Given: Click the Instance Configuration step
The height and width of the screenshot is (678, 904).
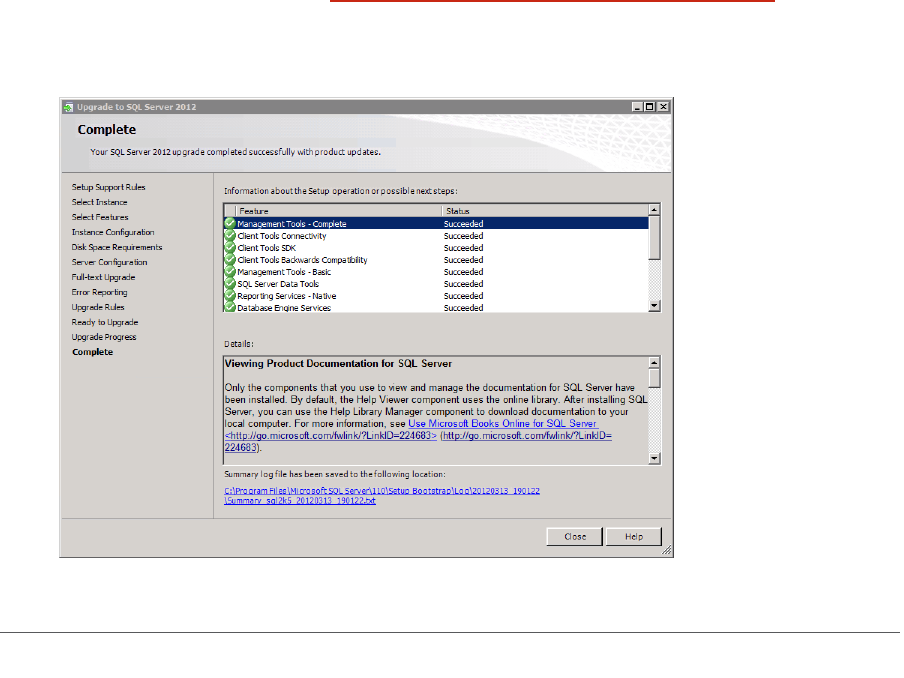Looking at the screenshot, I should click(113, 232).
